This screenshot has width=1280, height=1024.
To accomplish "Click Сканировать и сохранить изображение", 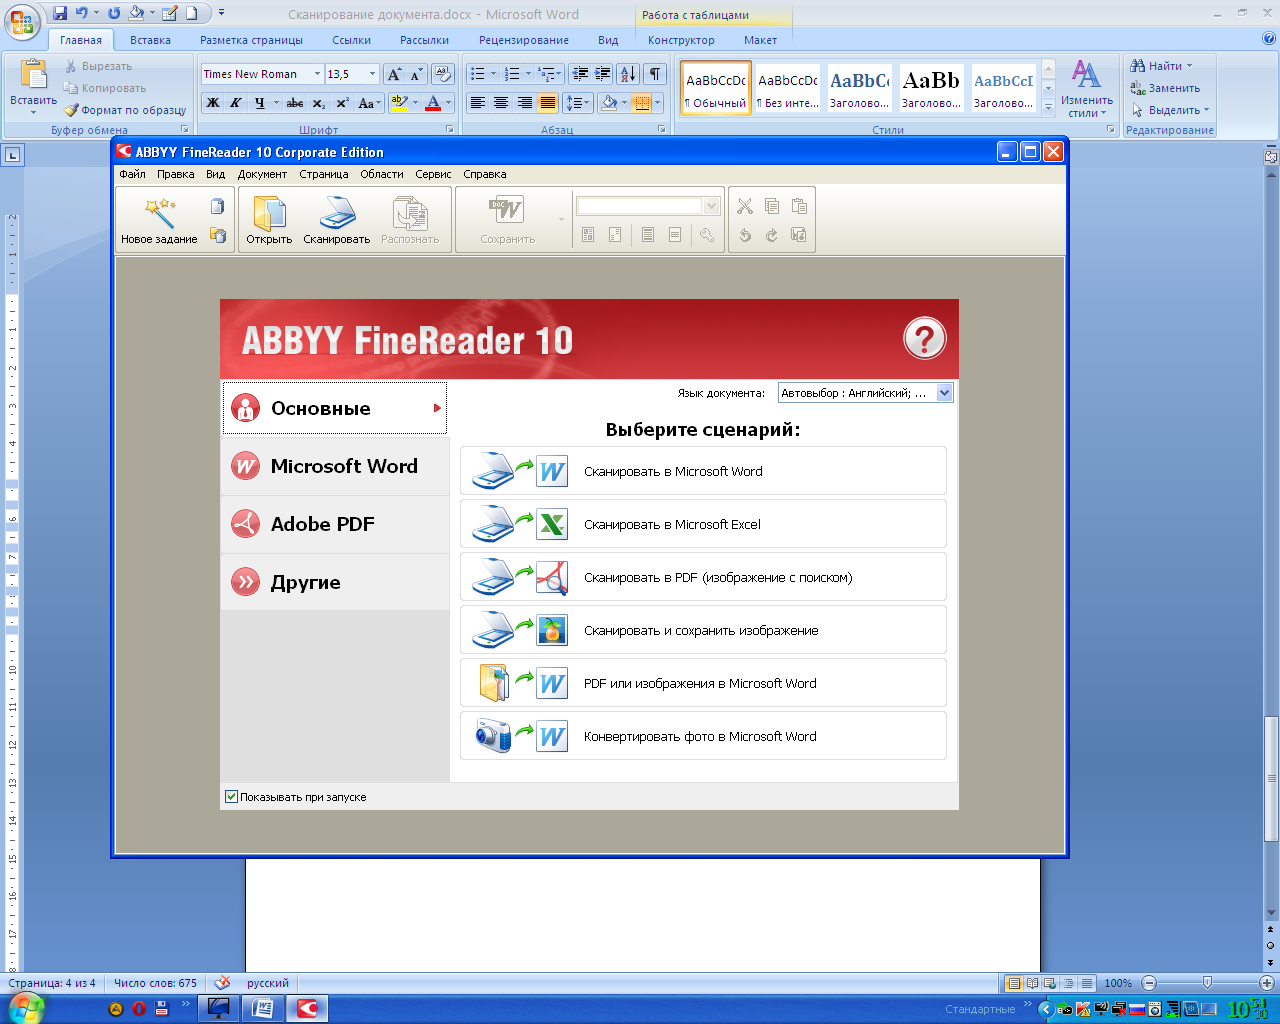I will [703, 630].
